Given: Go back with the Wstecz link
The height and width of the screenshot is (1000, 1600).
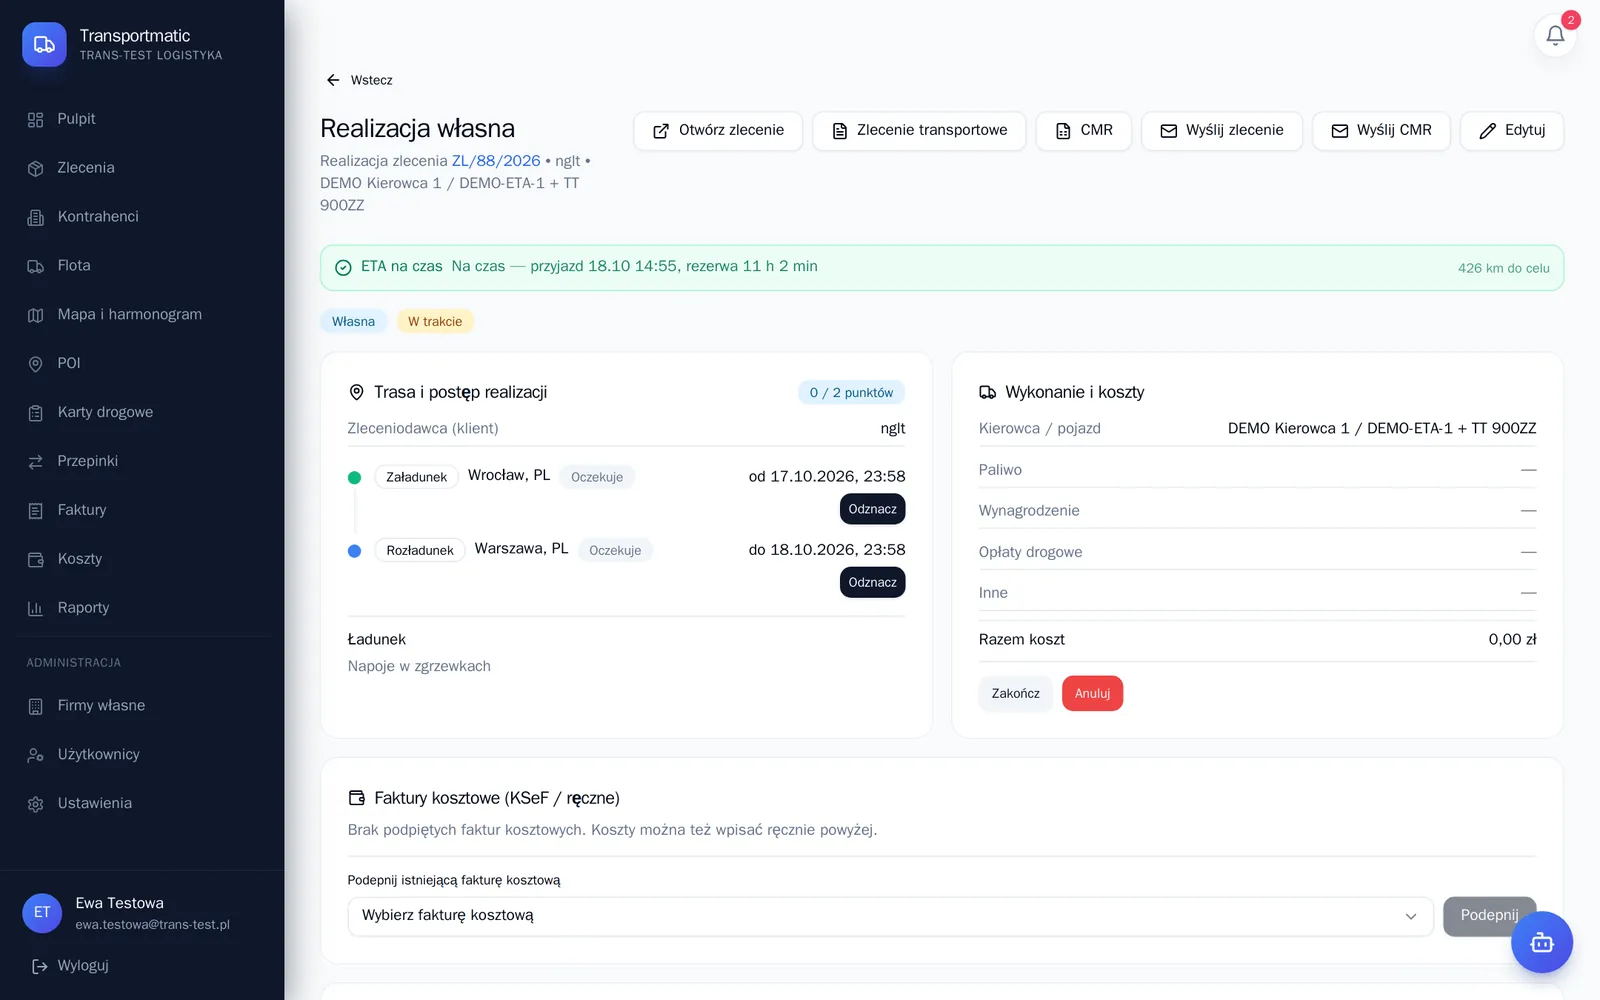Looking at the screenshot, I should [359, 80].
